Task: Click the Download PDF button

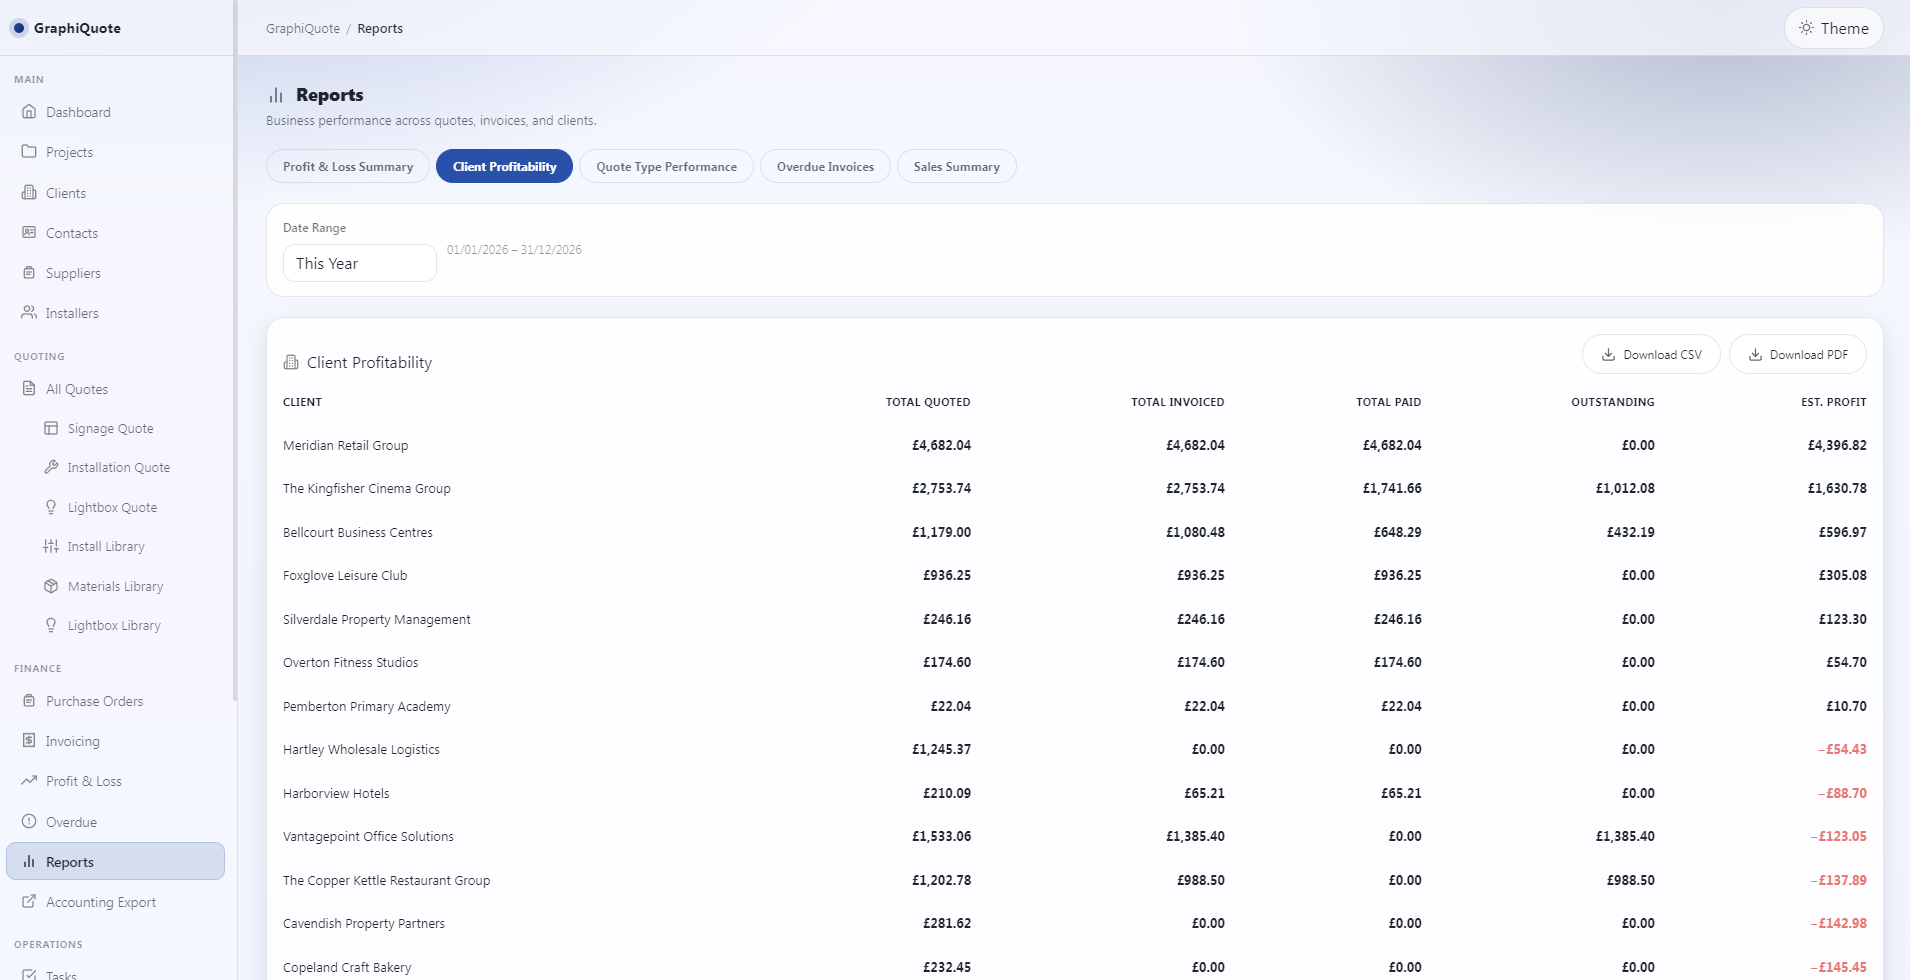Action: click(x=1797, y=354)
